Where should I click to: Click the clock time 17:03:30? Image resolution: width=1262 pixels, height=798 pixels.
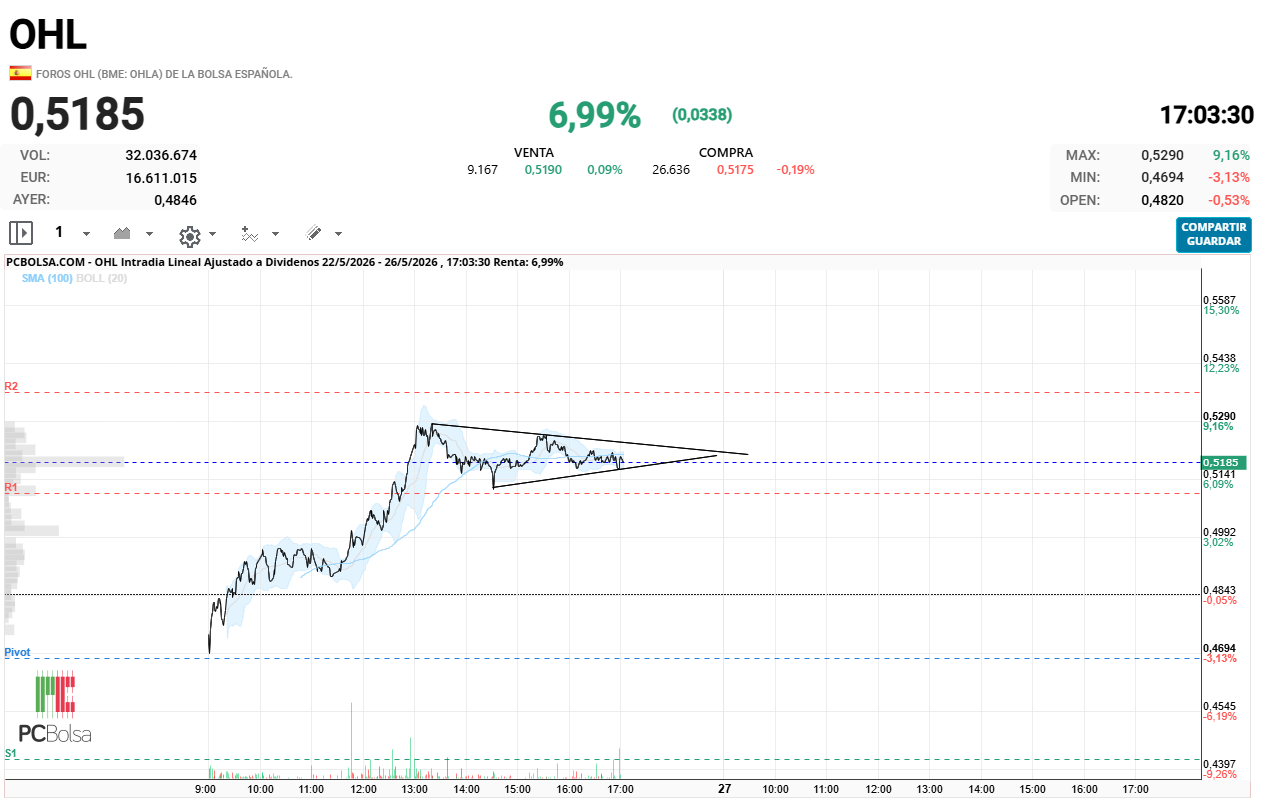click(x=1206, y=115)
